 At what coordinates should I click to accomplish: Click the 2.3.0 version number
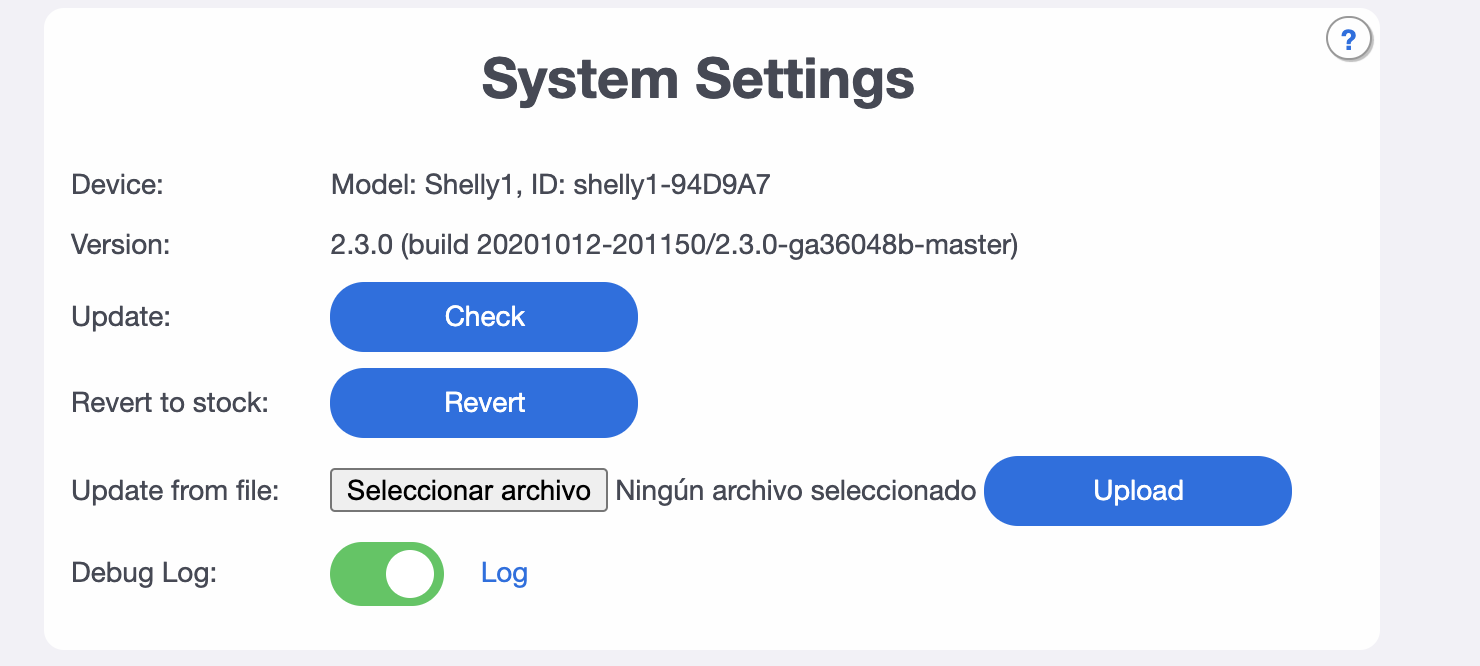[362, 245]
